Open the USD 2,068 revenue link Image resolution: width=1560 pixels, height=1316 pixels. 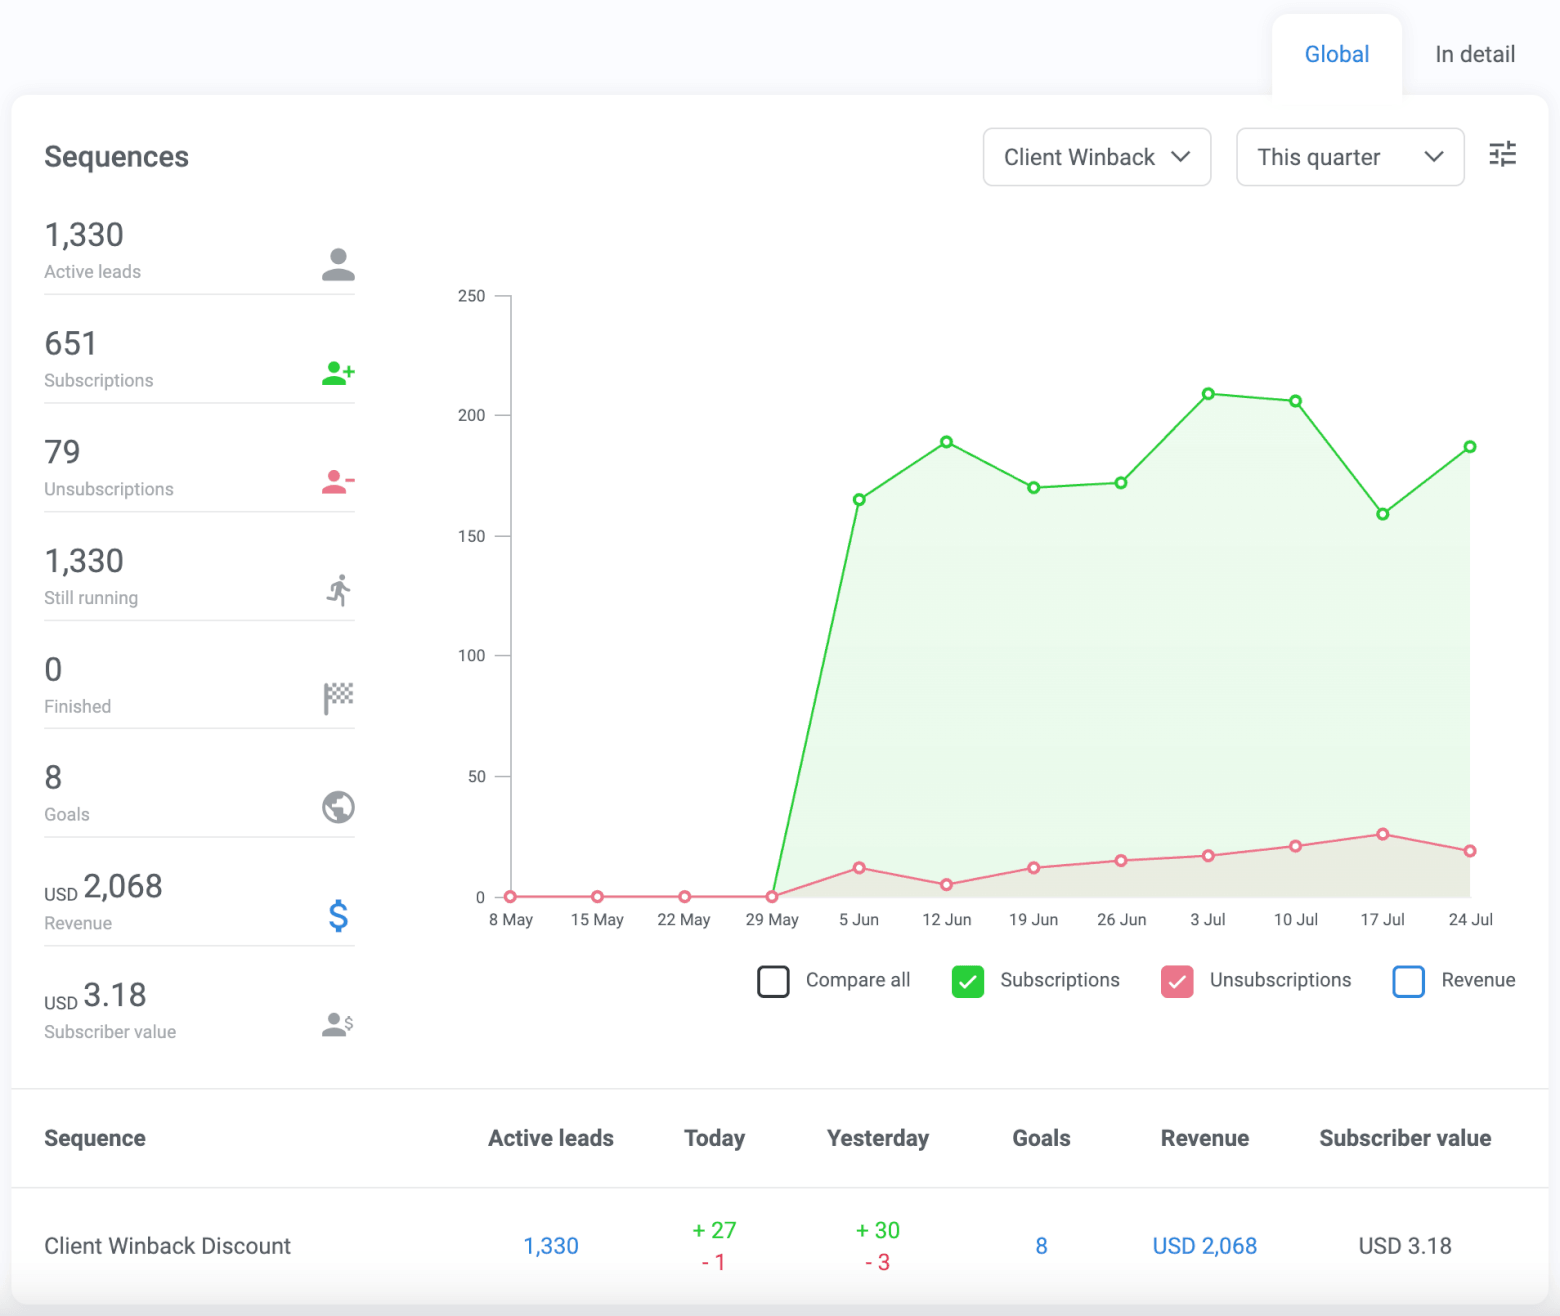[1204, 1246]
